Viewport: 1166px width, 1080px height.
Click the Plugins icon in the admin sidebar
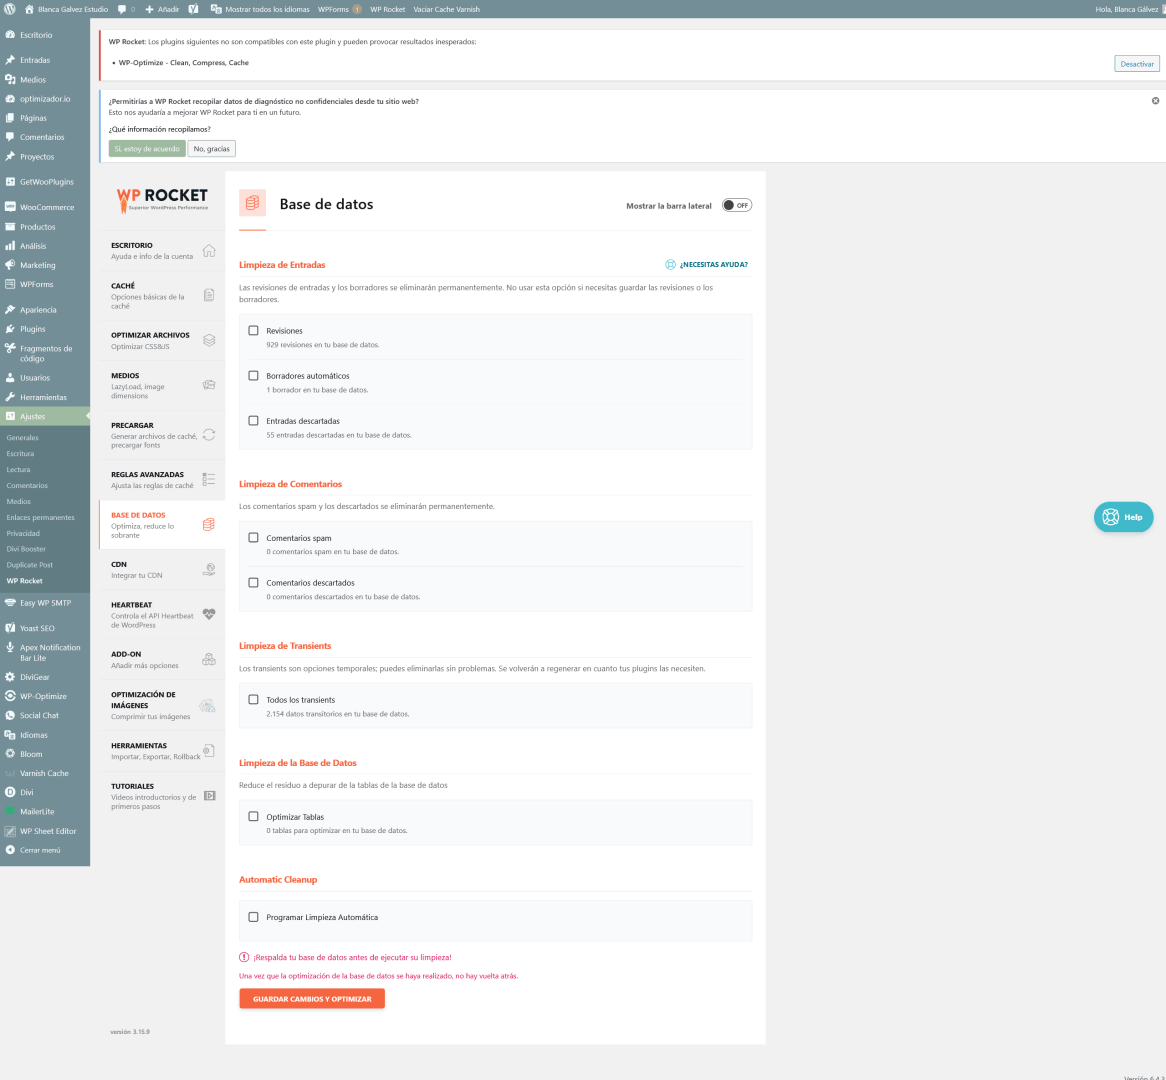tap(10, 329)
